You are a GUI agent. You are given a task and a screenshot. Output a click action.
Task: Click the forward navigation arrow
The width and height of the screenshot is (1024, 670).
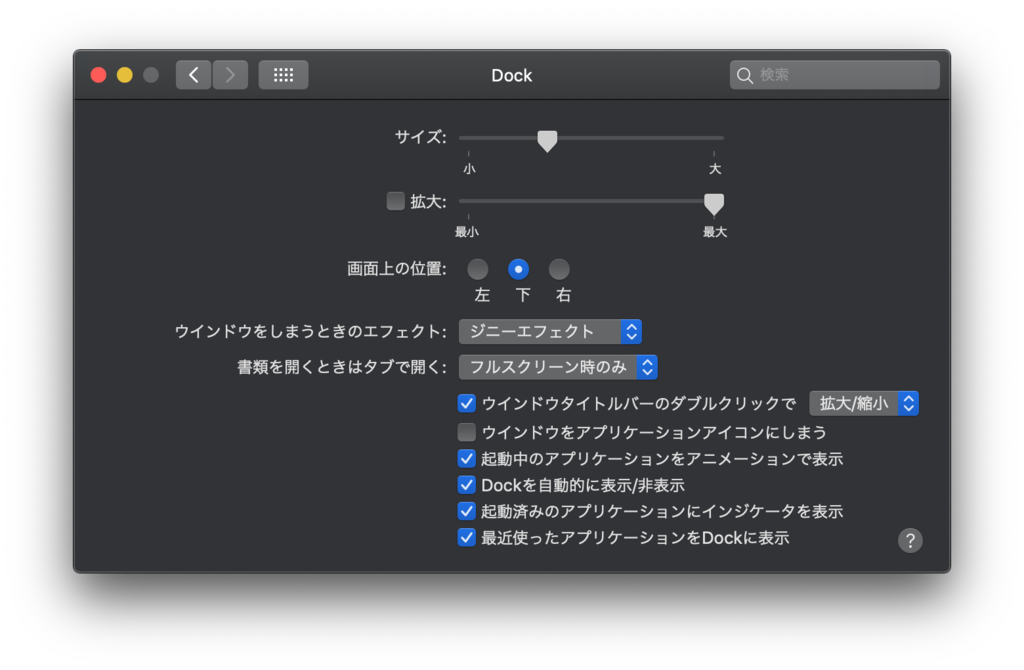[x=229, y=74]
